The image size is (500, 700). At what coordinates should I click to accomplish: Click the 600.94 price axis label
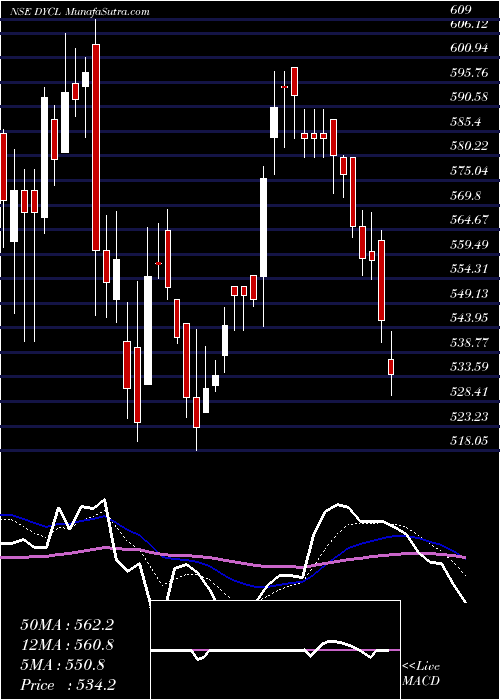(469, 49)
